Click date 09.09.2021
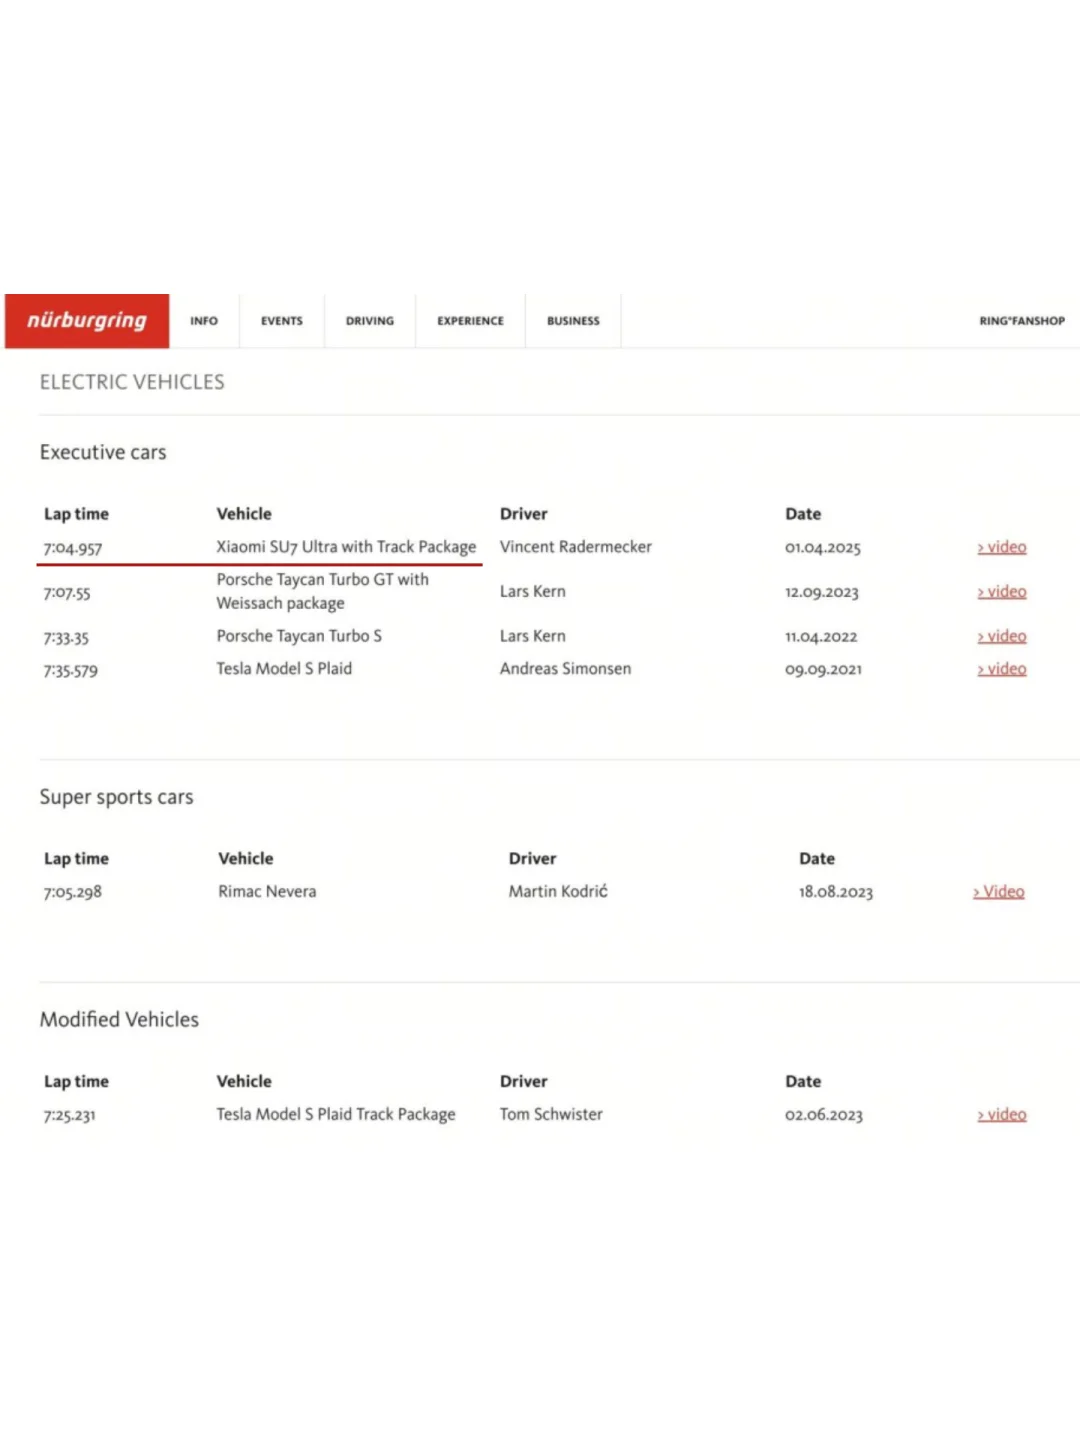Viewport: 1080px width, 1440px height. tap(823, 670)
